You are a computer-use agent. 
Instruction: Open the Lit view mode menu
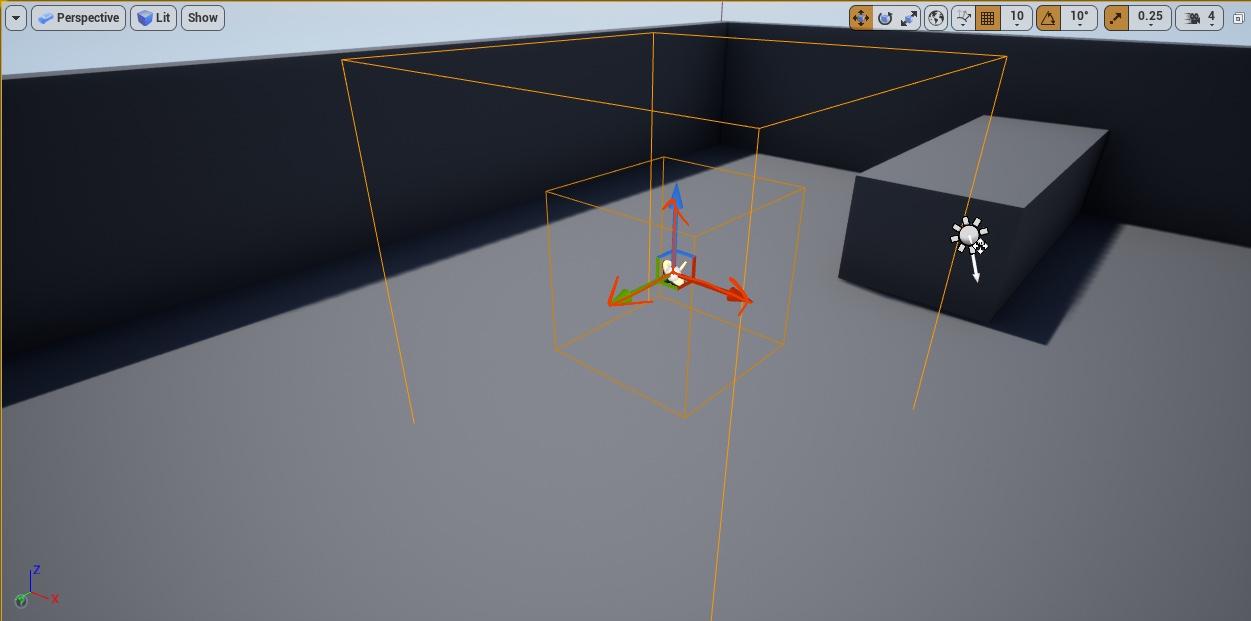[153, 18]
